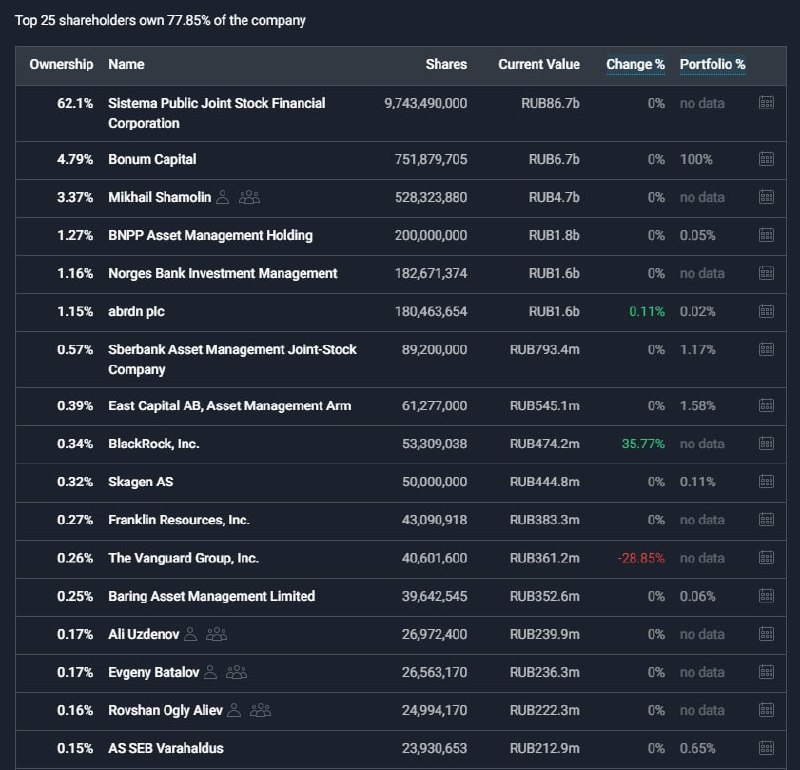The height and width of the screenshot is (770, 800).
Task: Click the AS SEB Varahaldus calendar icon
Action: click(x=766, y=748)
